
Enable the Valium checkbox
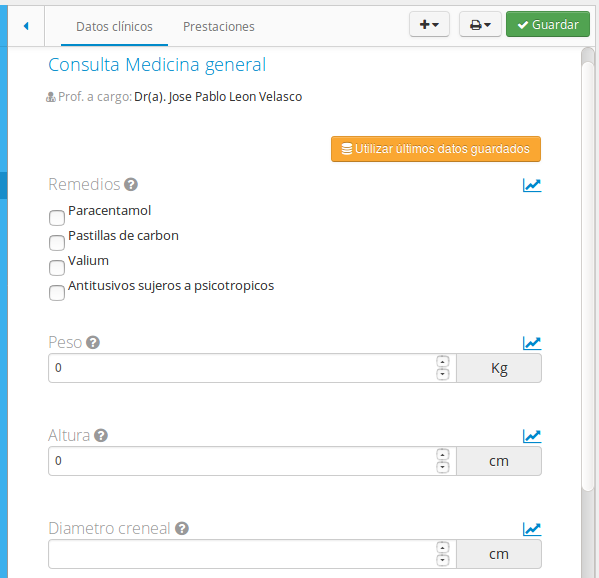pyautogui.click(x=57, y=268)
